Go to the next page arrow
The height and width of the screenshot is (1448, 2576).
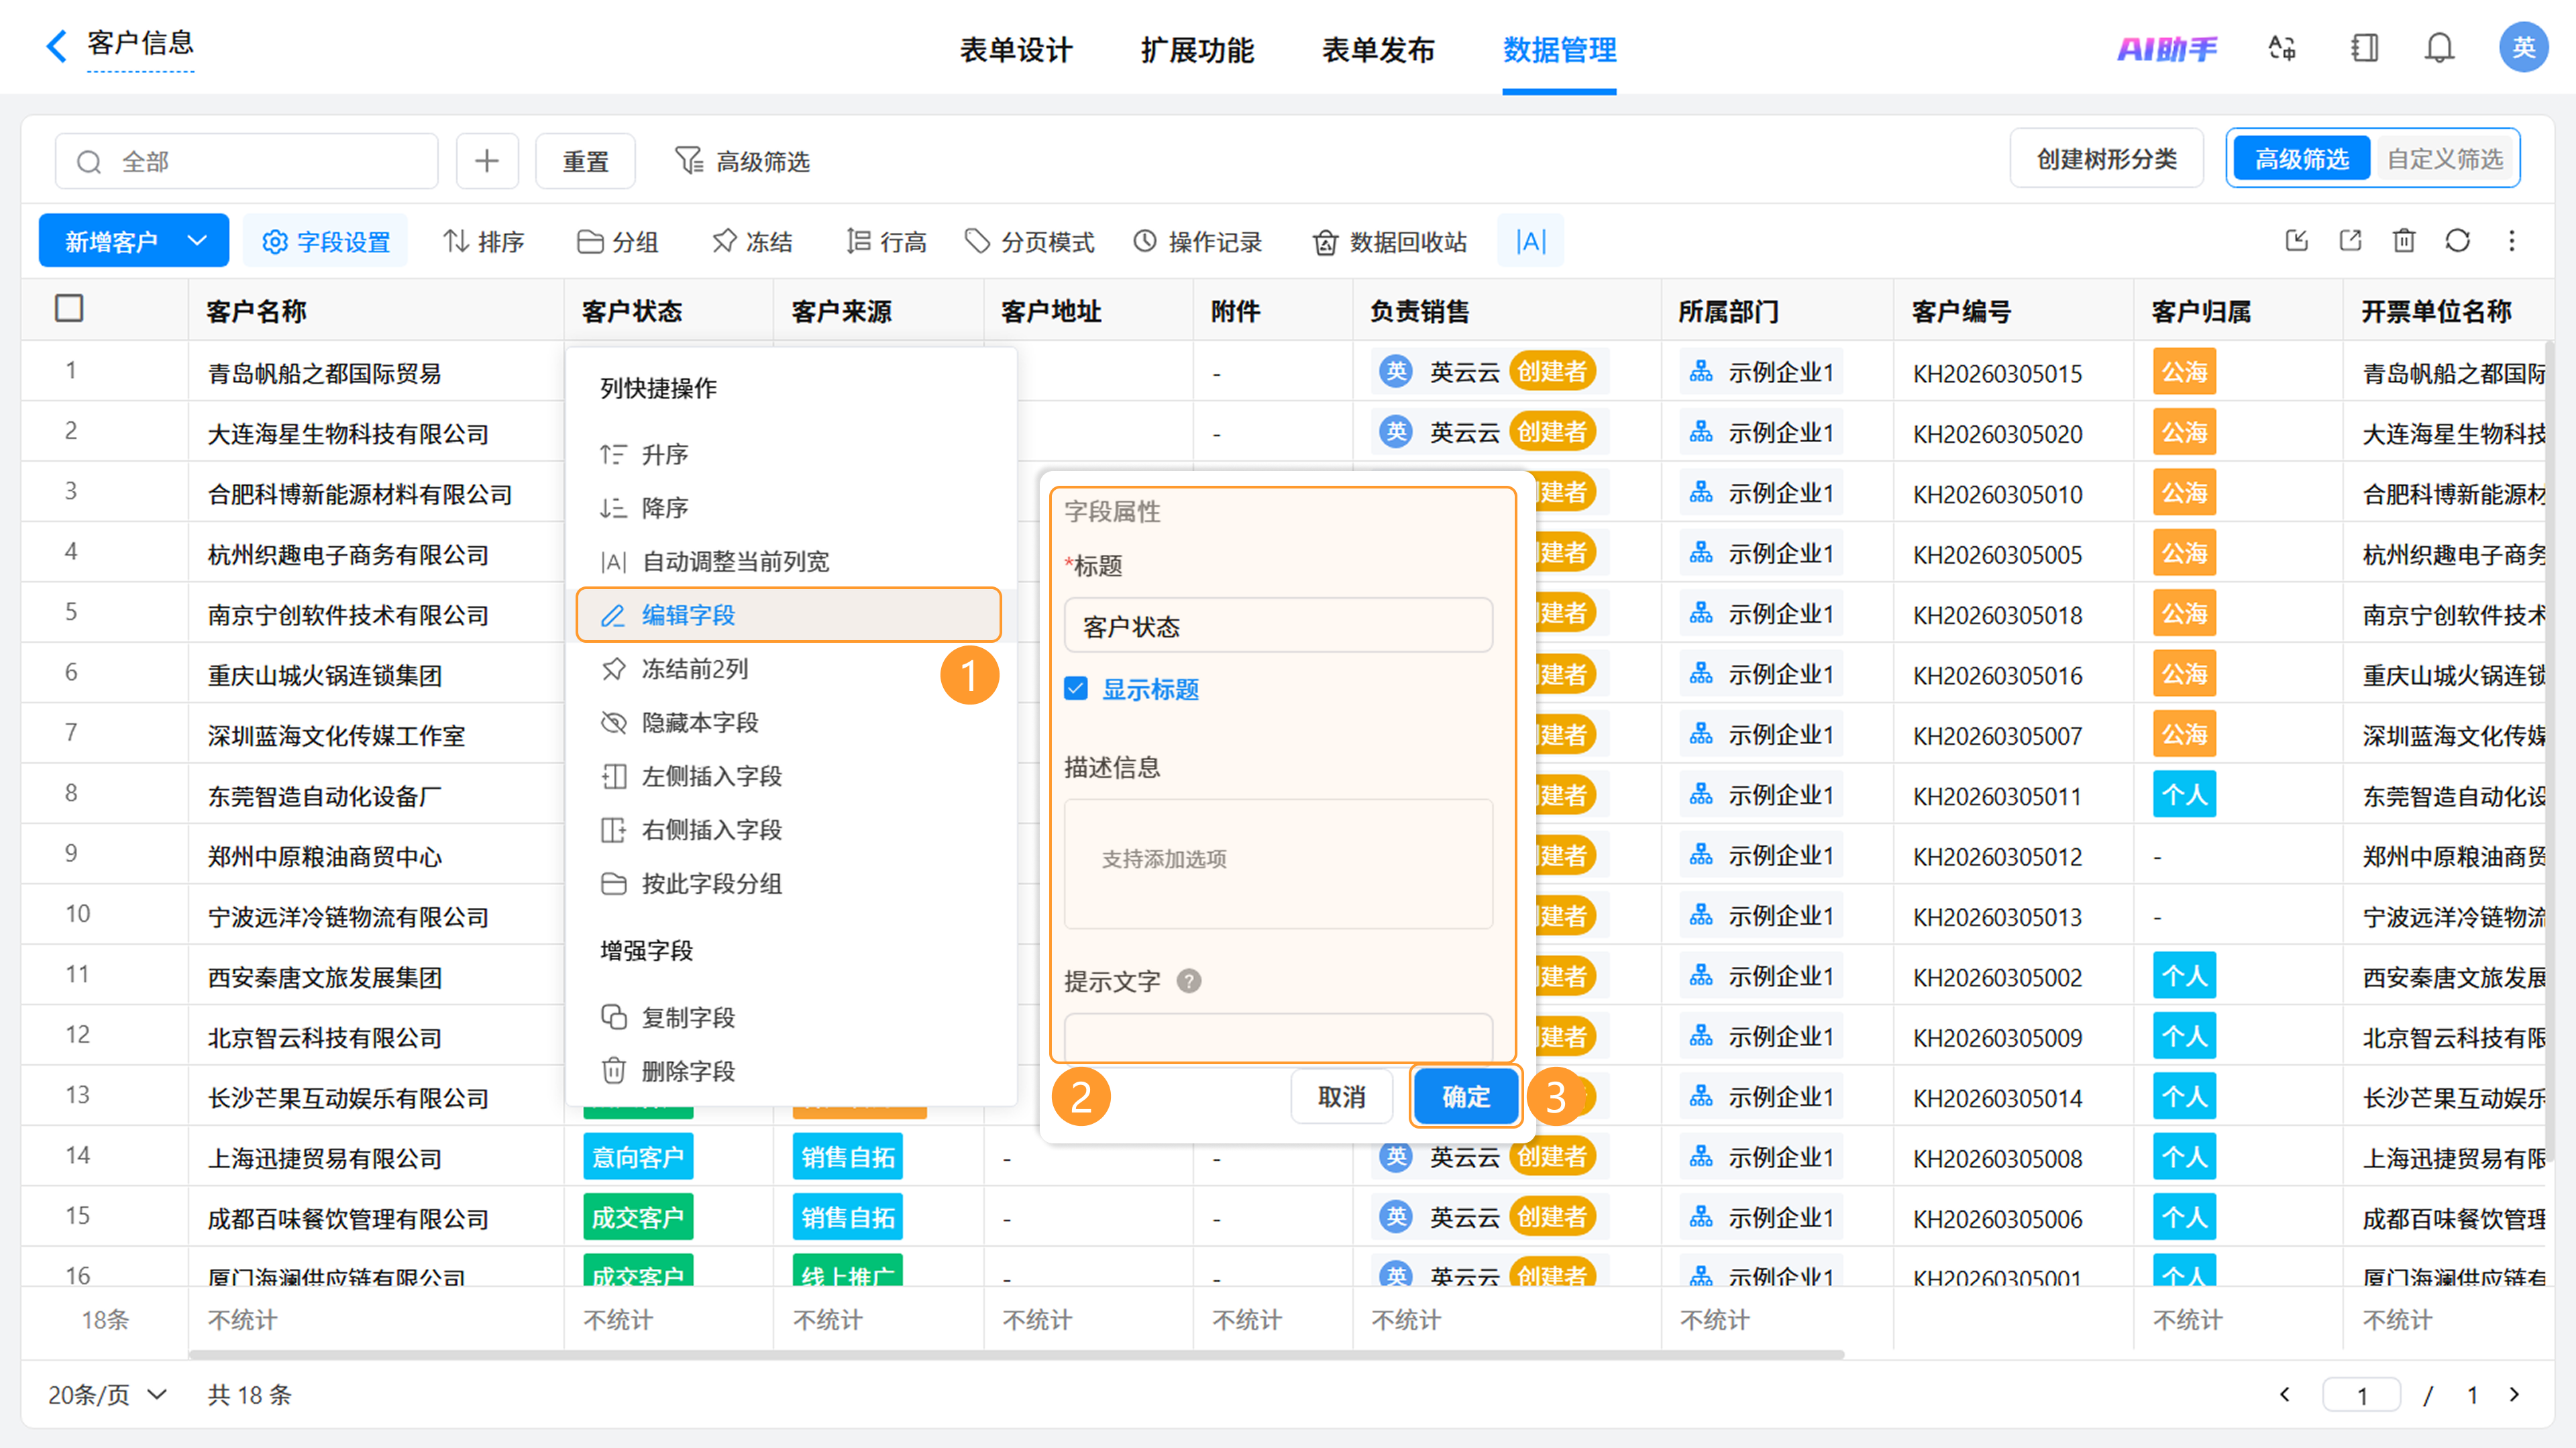coord(2514,1394)
